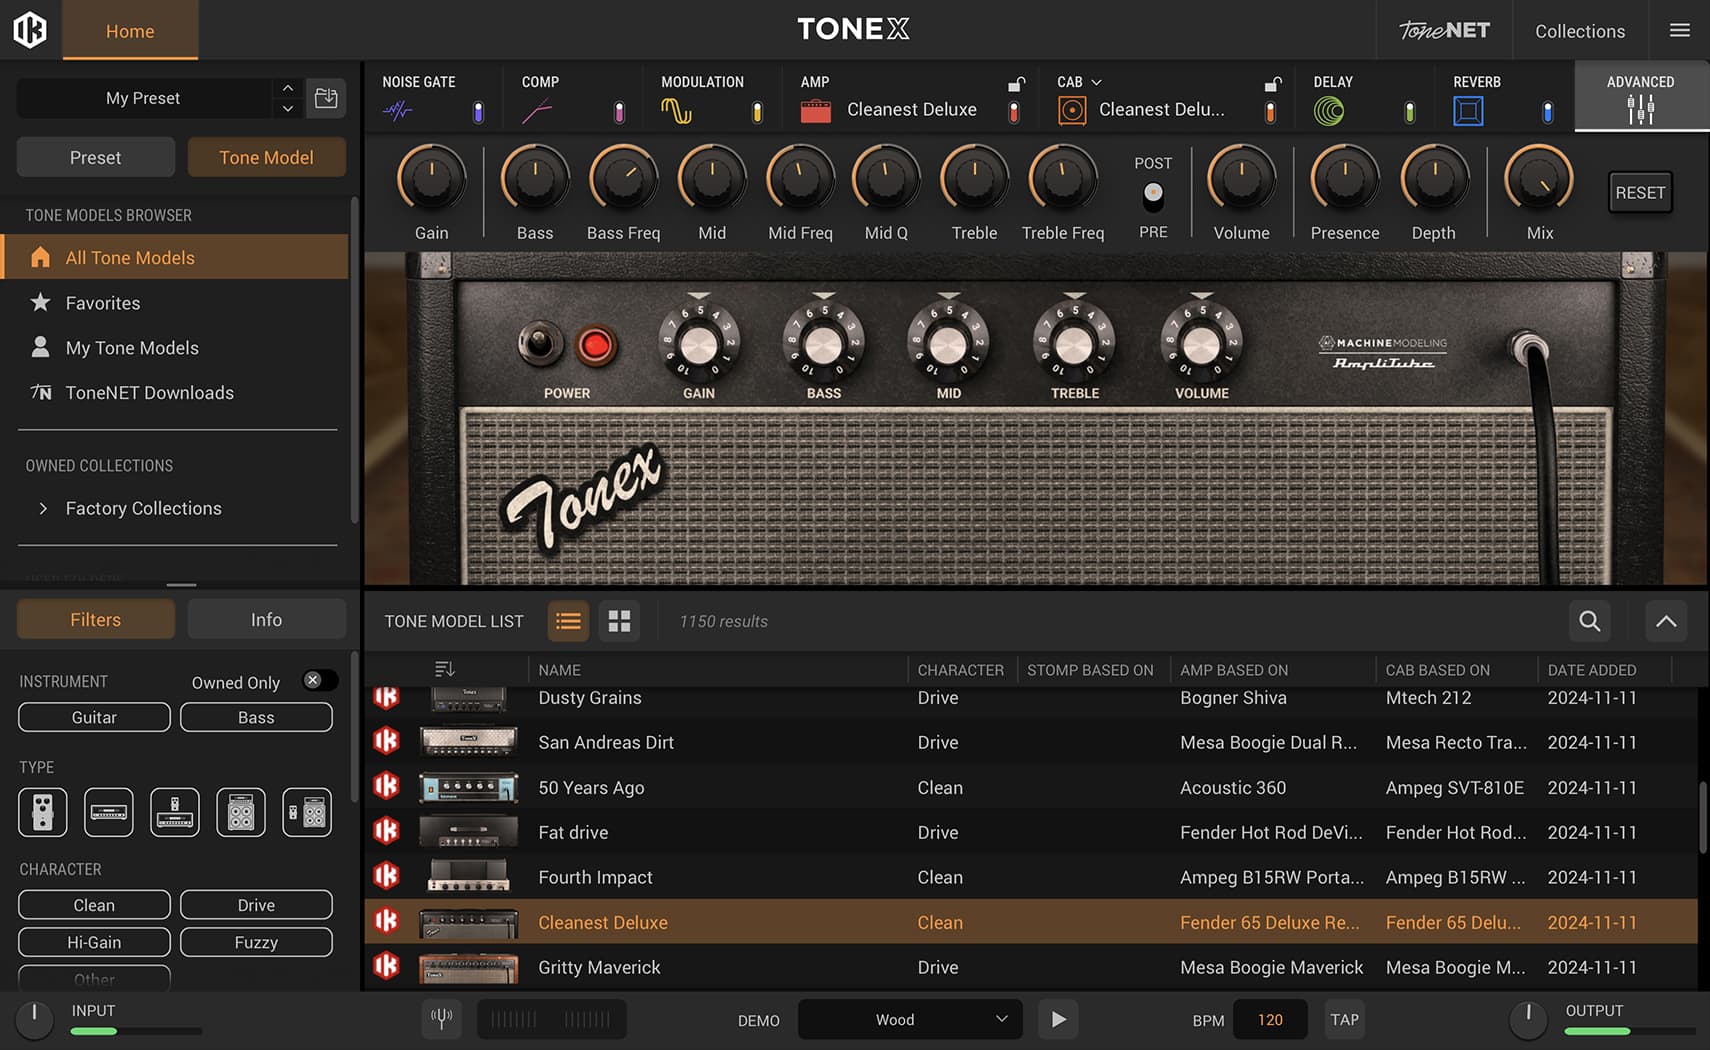Screen dimensions: 1710x1050
Task: Open the Wood demo dropdown
Action: [x=910, y=1019]
